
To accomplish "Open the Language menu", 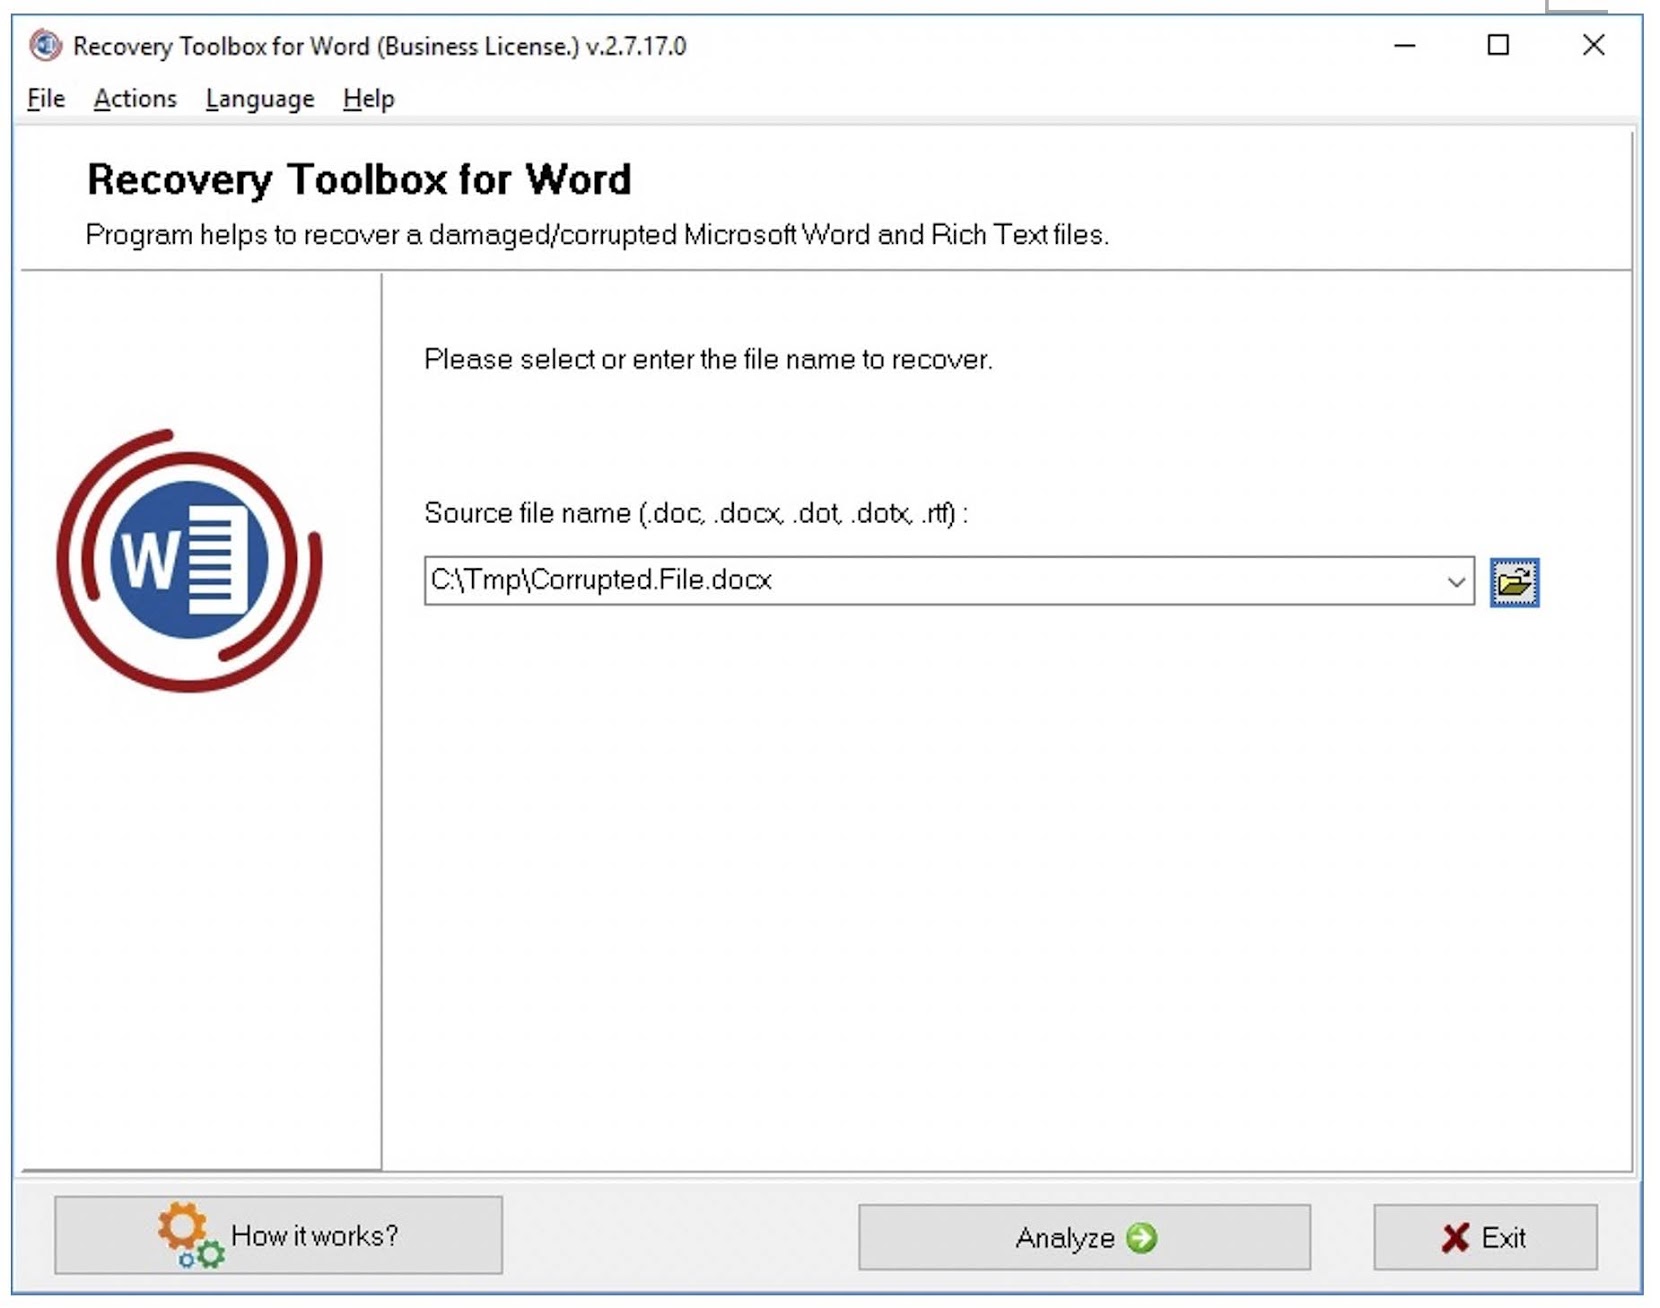I will tap(260, 99).
